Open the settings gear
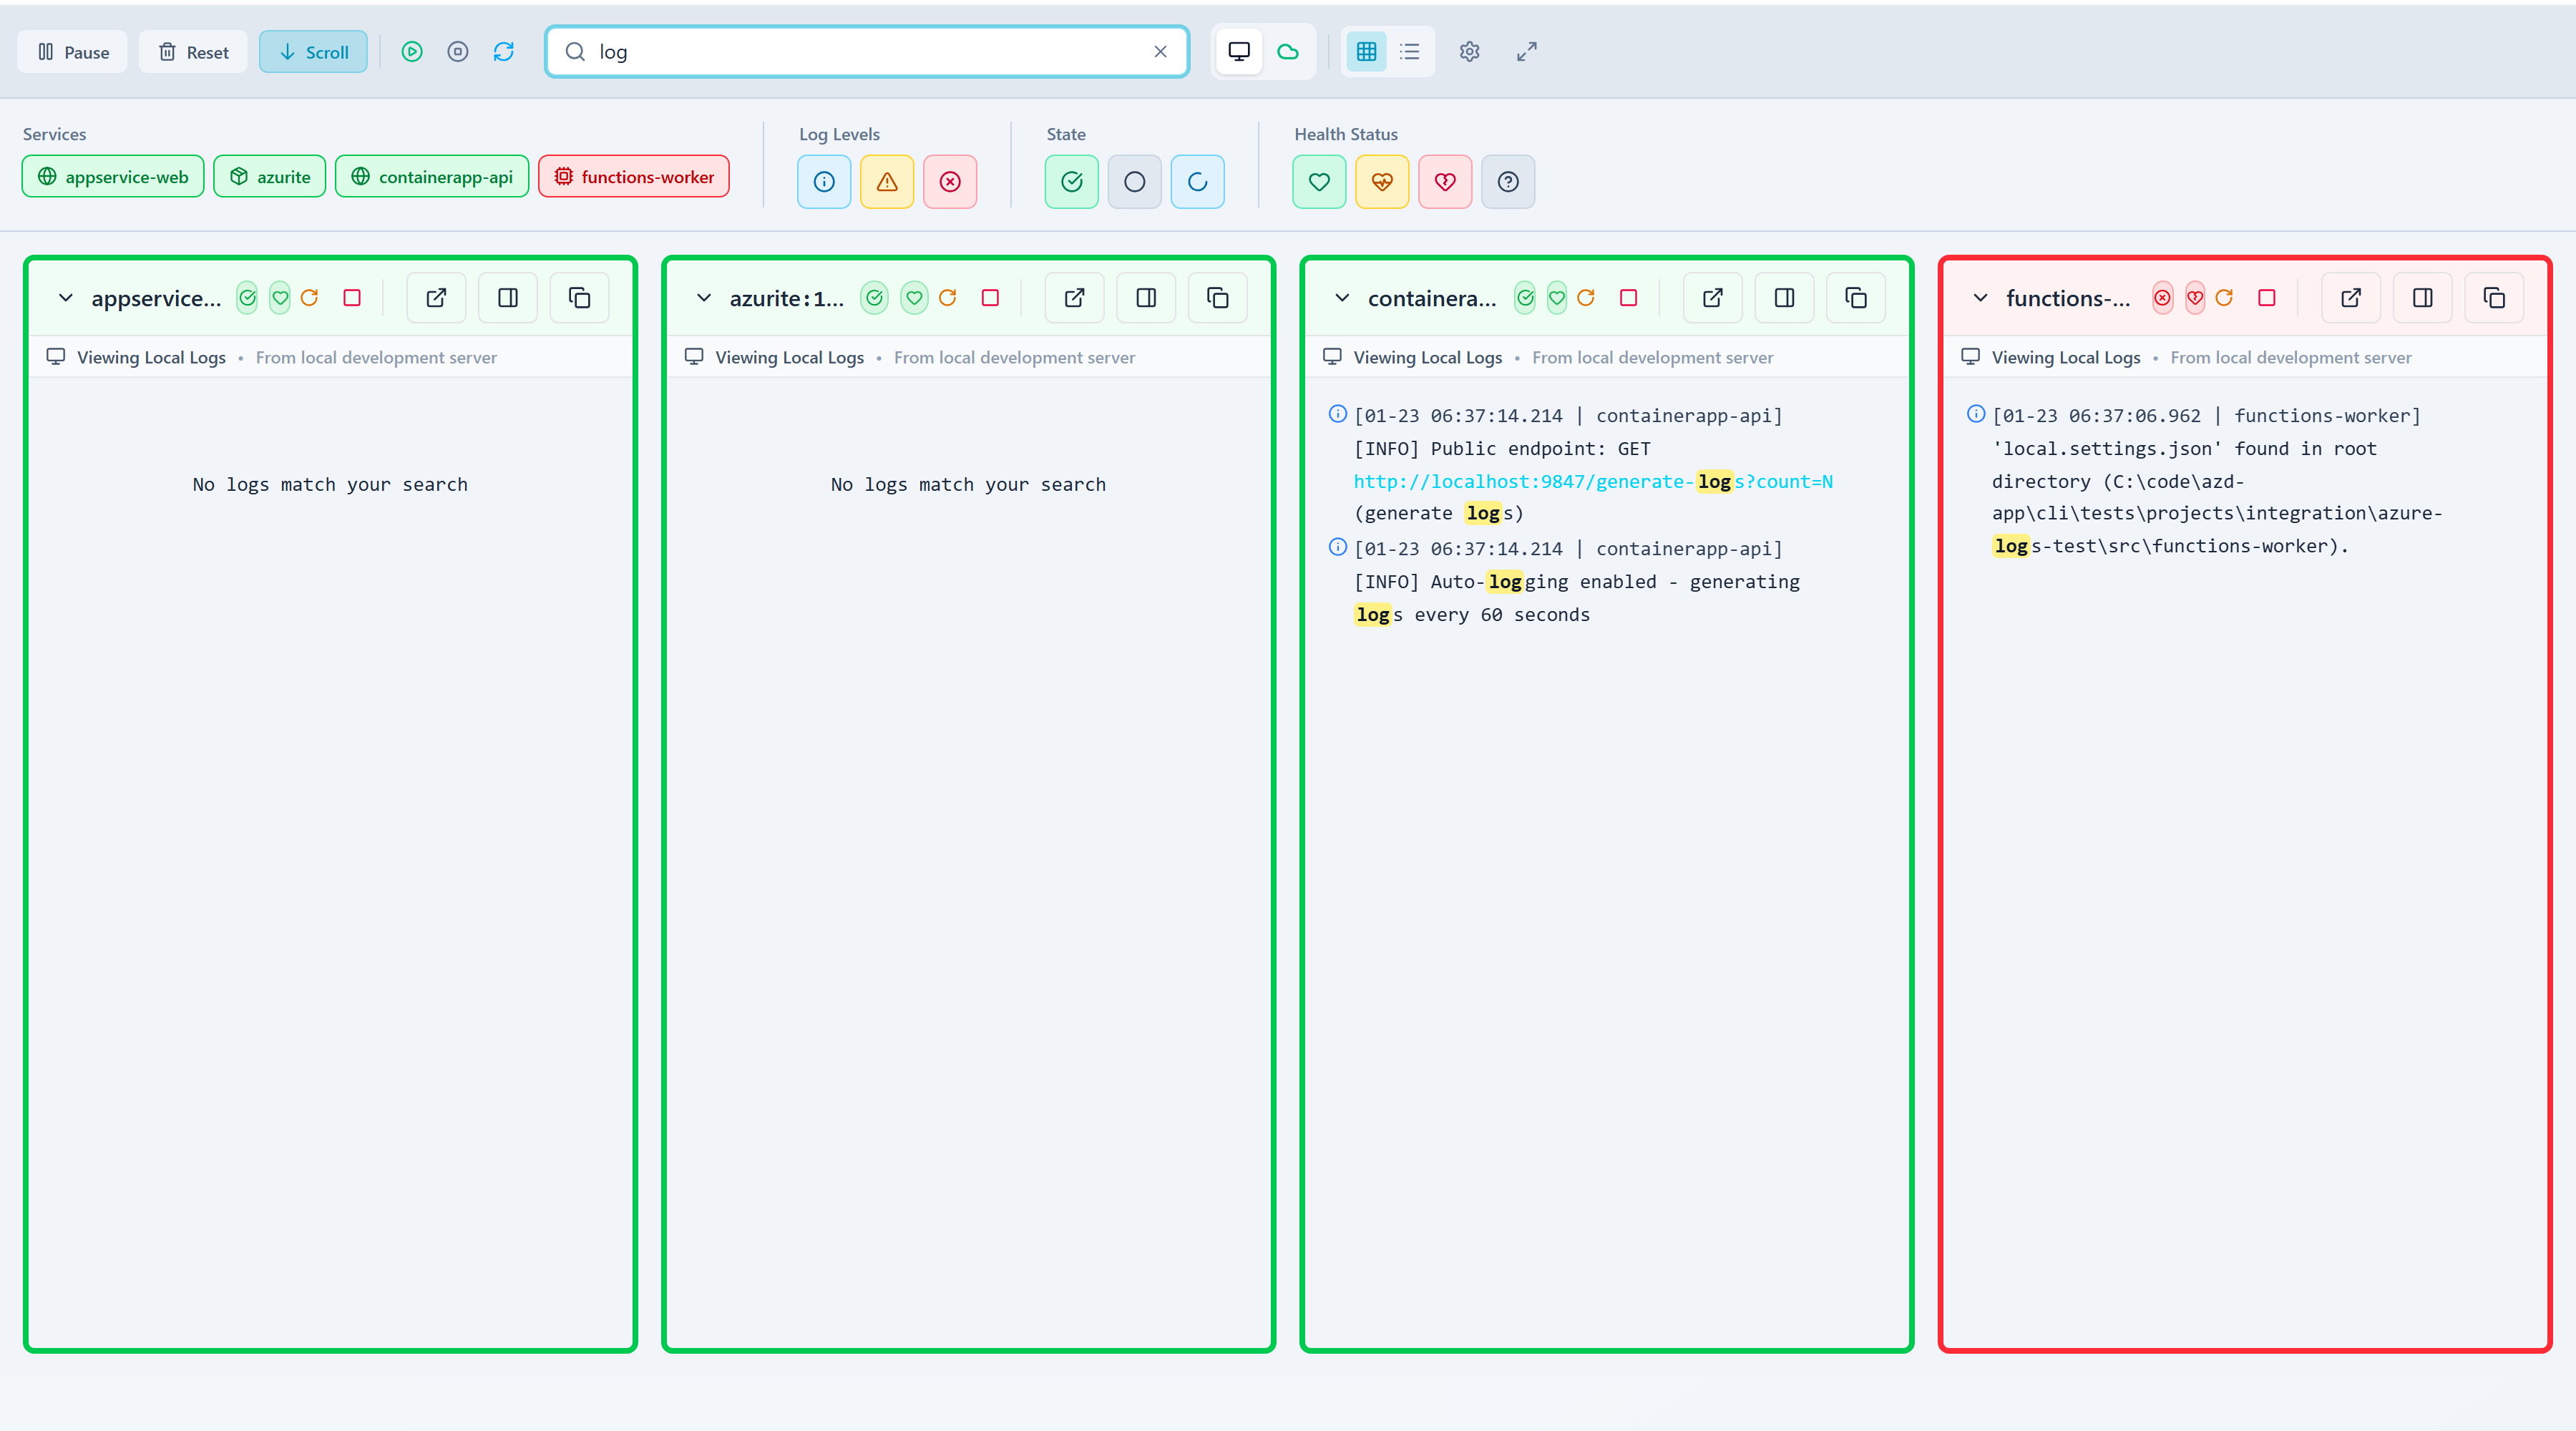This screenshot has width=2576, height=1431. point(1469,51)
